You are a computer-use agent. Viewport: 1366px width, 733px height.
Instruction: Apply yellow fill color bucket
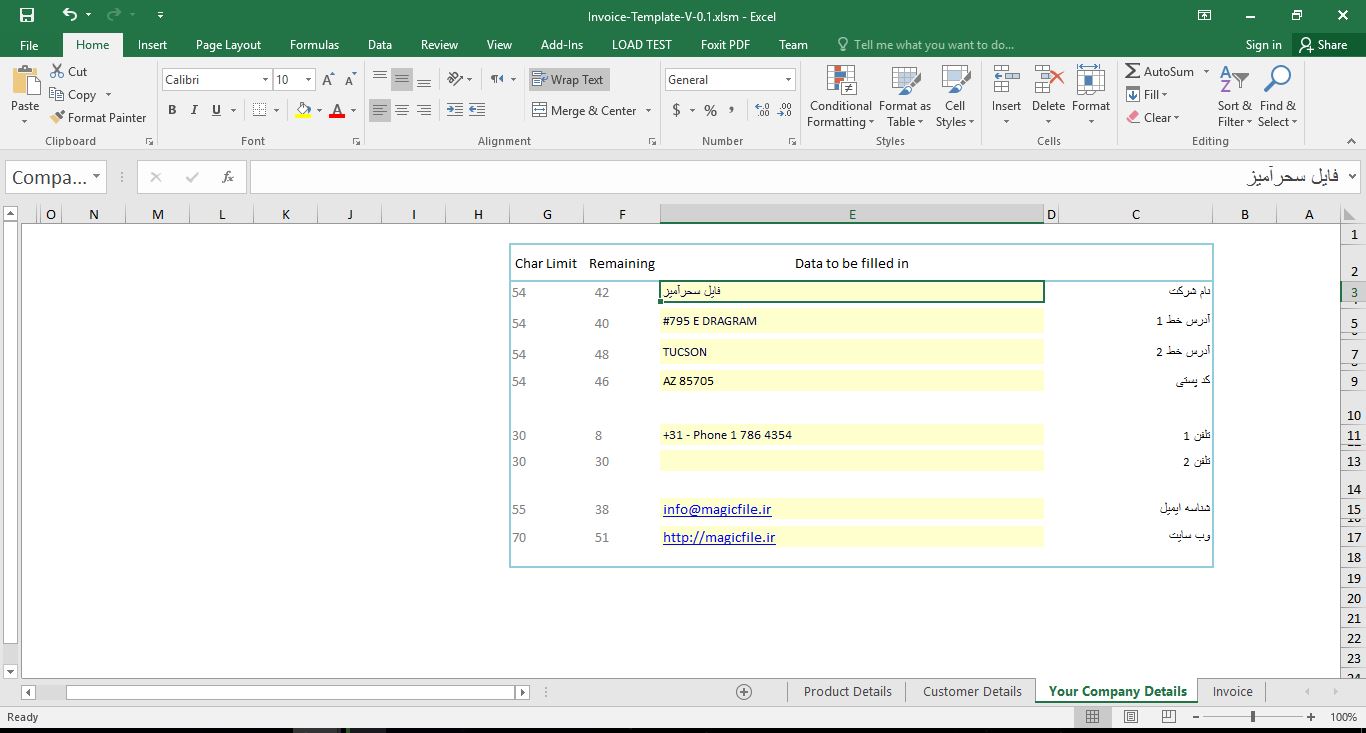pyautogui.click(x=303, y=110)
